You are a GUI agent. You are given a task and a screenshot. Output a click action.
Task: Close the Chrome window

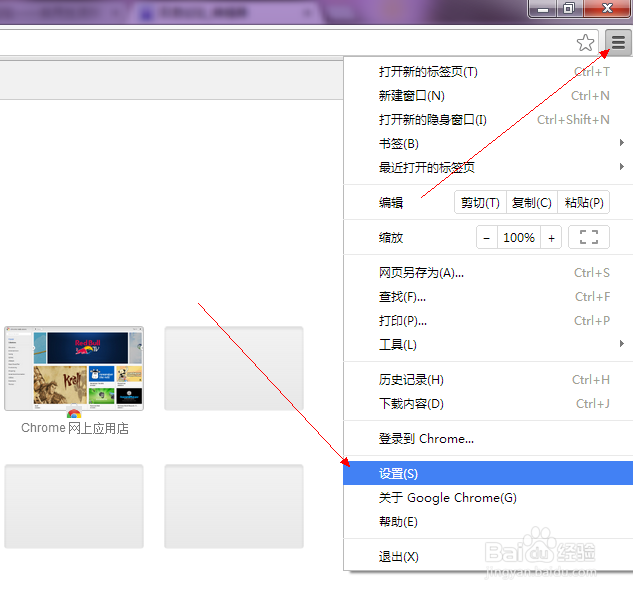(607, 9)
